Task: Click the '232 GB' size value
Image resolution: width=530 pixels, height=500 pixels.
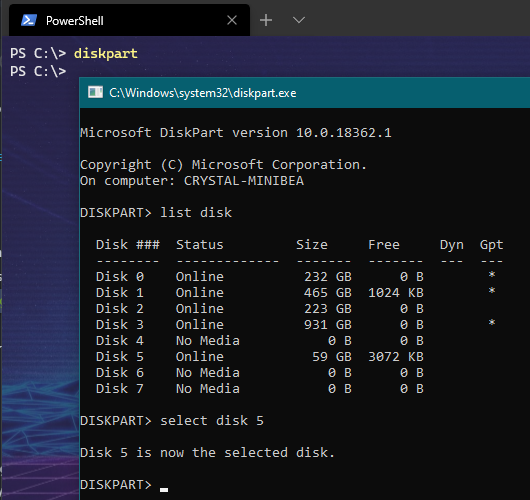Action: (328, 277)
